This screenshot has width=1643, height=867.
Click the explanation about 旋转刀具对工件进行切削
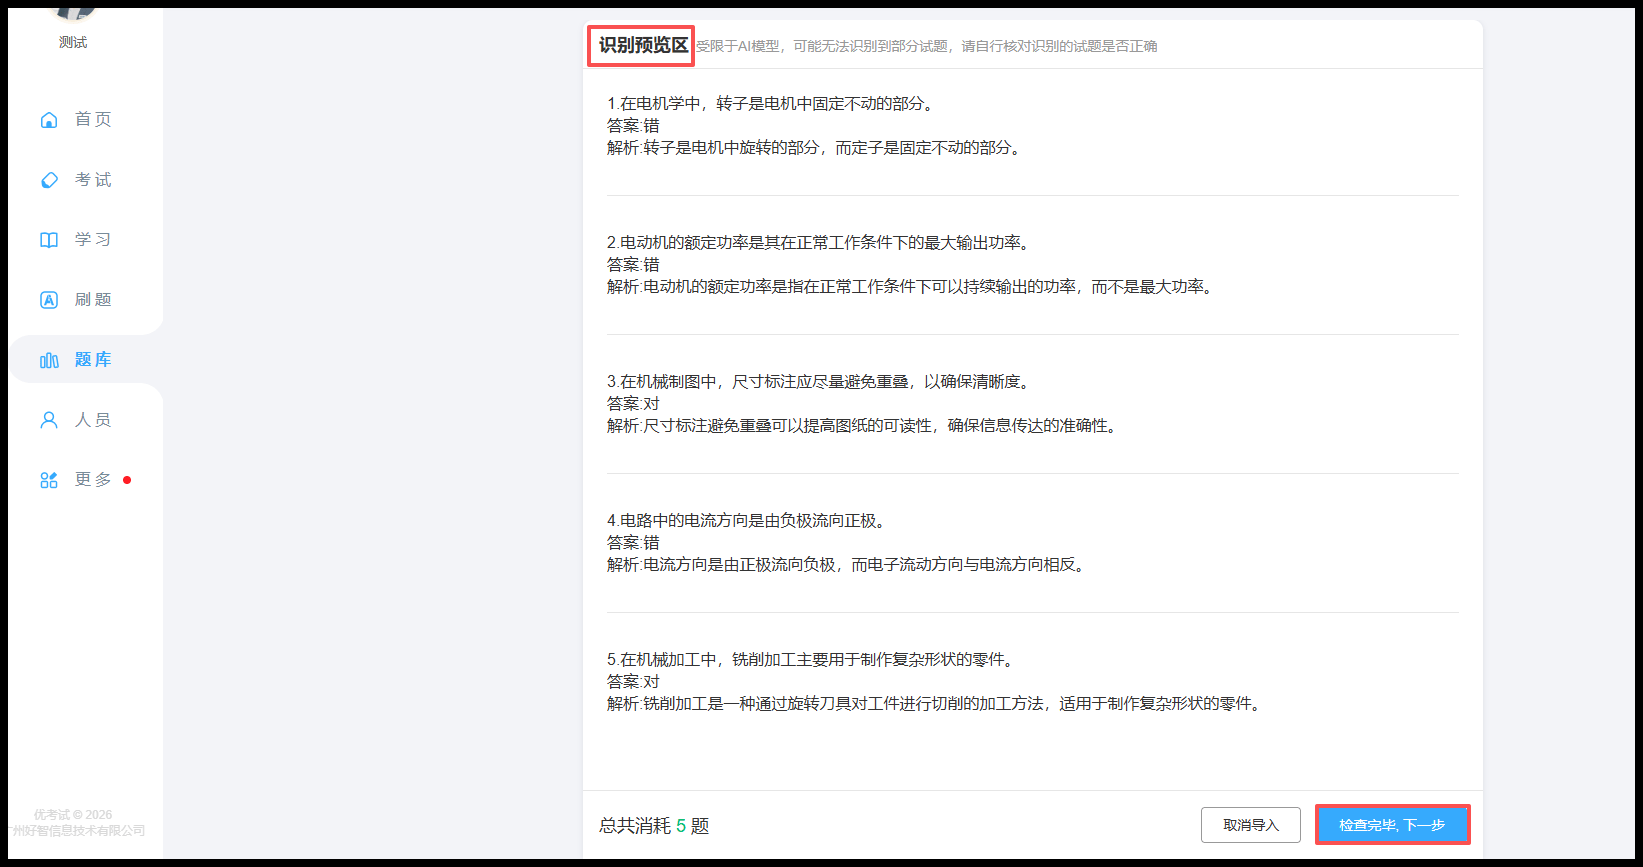click(936, 704)
